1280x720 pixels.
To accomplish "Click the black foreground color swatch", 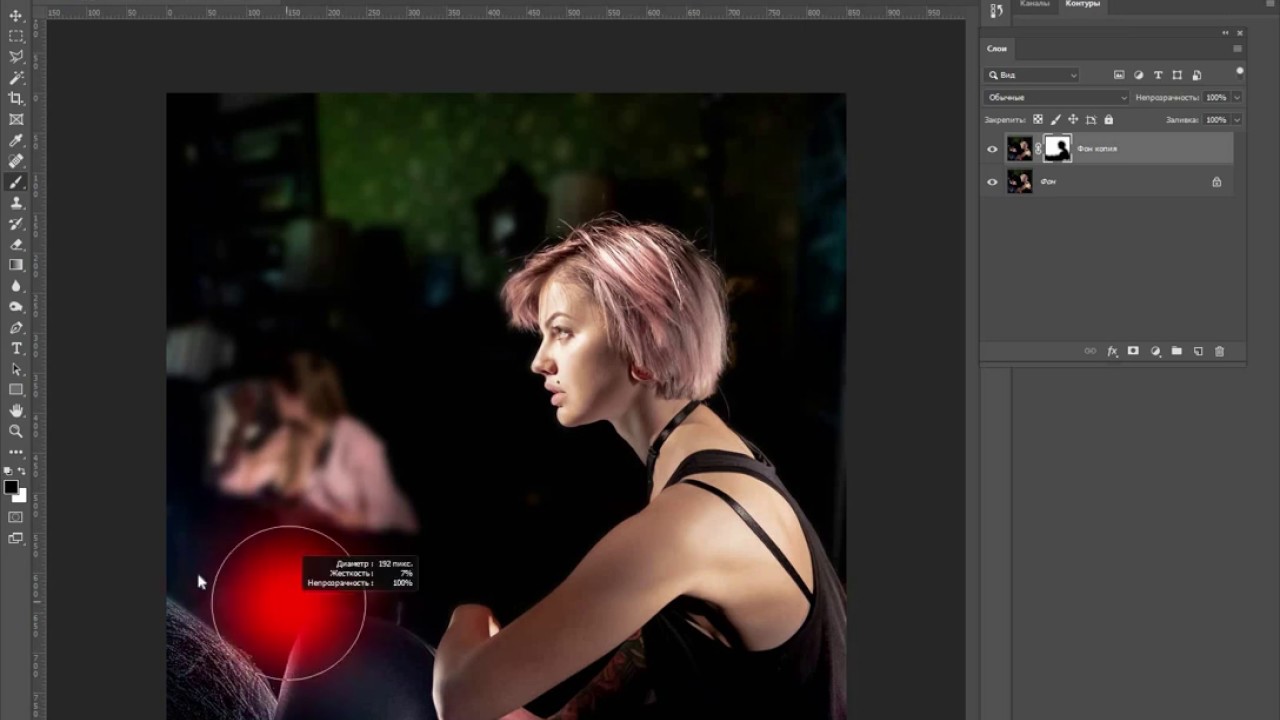I will click(x=11, y=487).
